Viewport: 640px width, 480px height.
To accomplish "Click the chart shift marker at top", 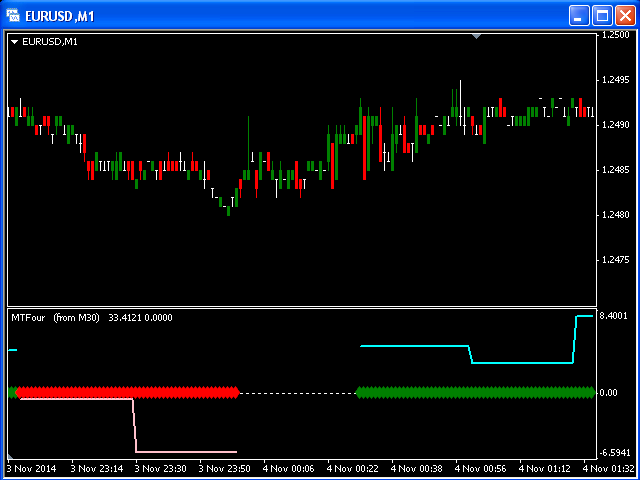I will (476, 36).
